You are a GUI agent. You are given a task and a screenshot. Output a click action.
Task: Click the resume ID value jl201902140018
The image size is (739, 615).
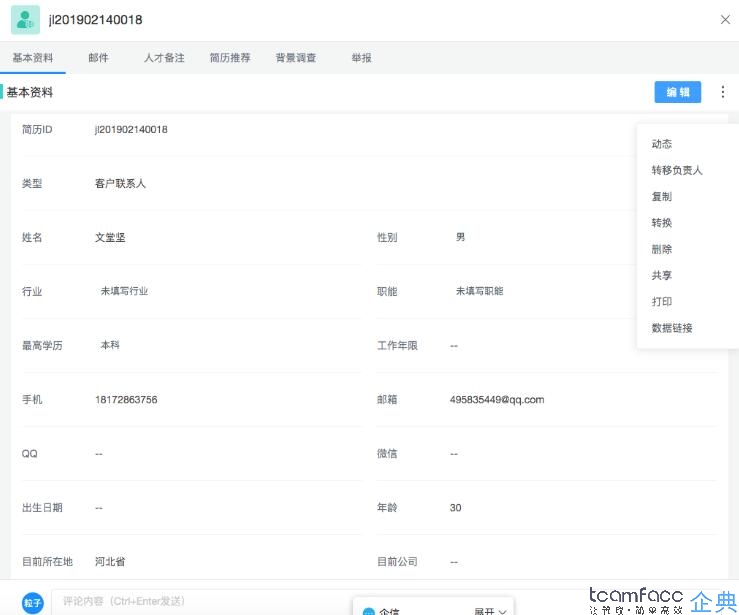pyautogui.click(x=131, y=130)
